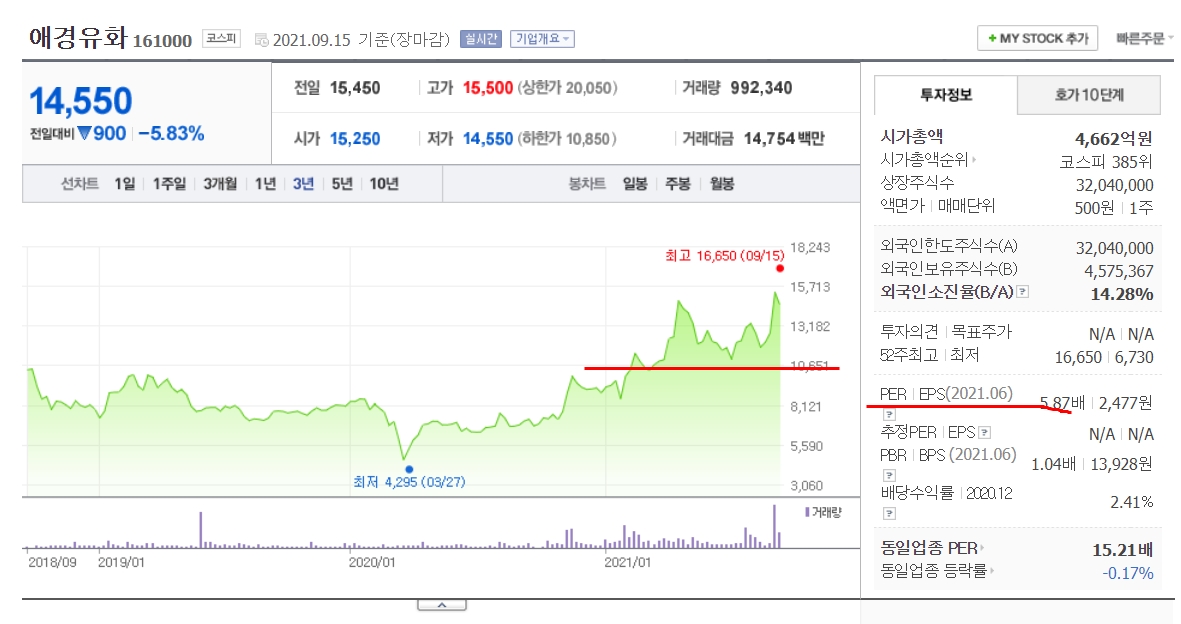Open the 시가총액순위 link
Viewport: 1181px width, 624px height.
[x=928, y=160]
